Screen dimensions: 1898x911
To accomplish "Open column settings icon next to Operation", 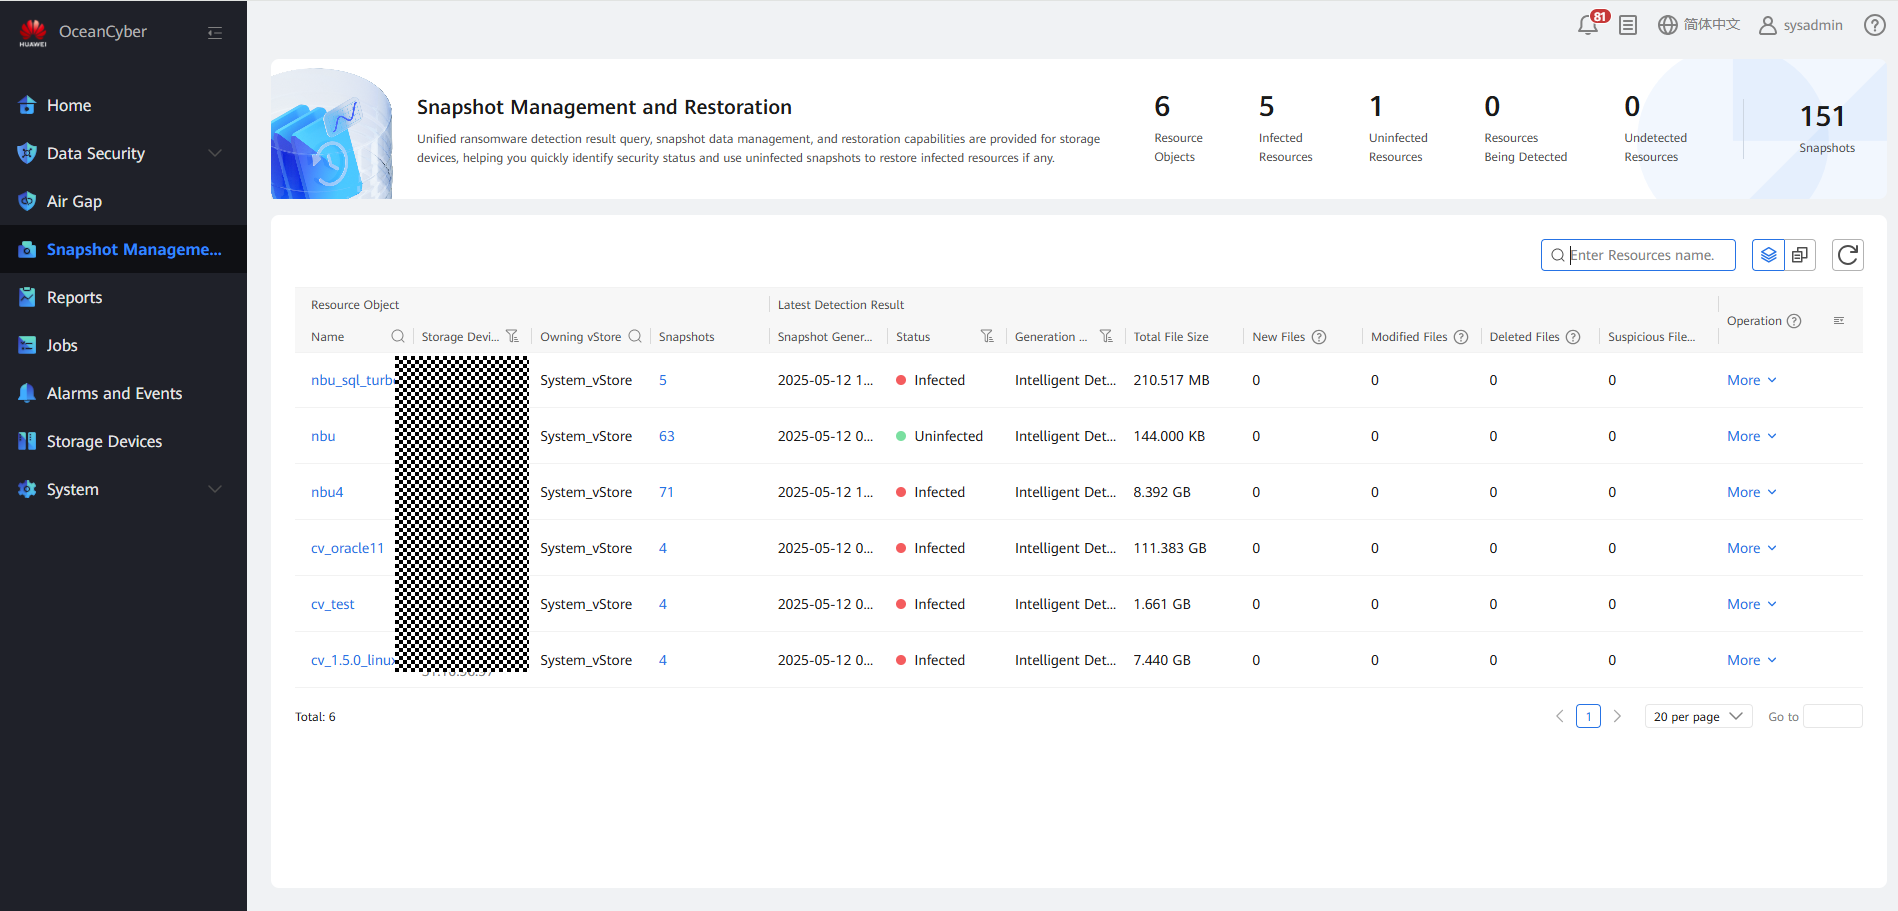I will click(1838, 321).
